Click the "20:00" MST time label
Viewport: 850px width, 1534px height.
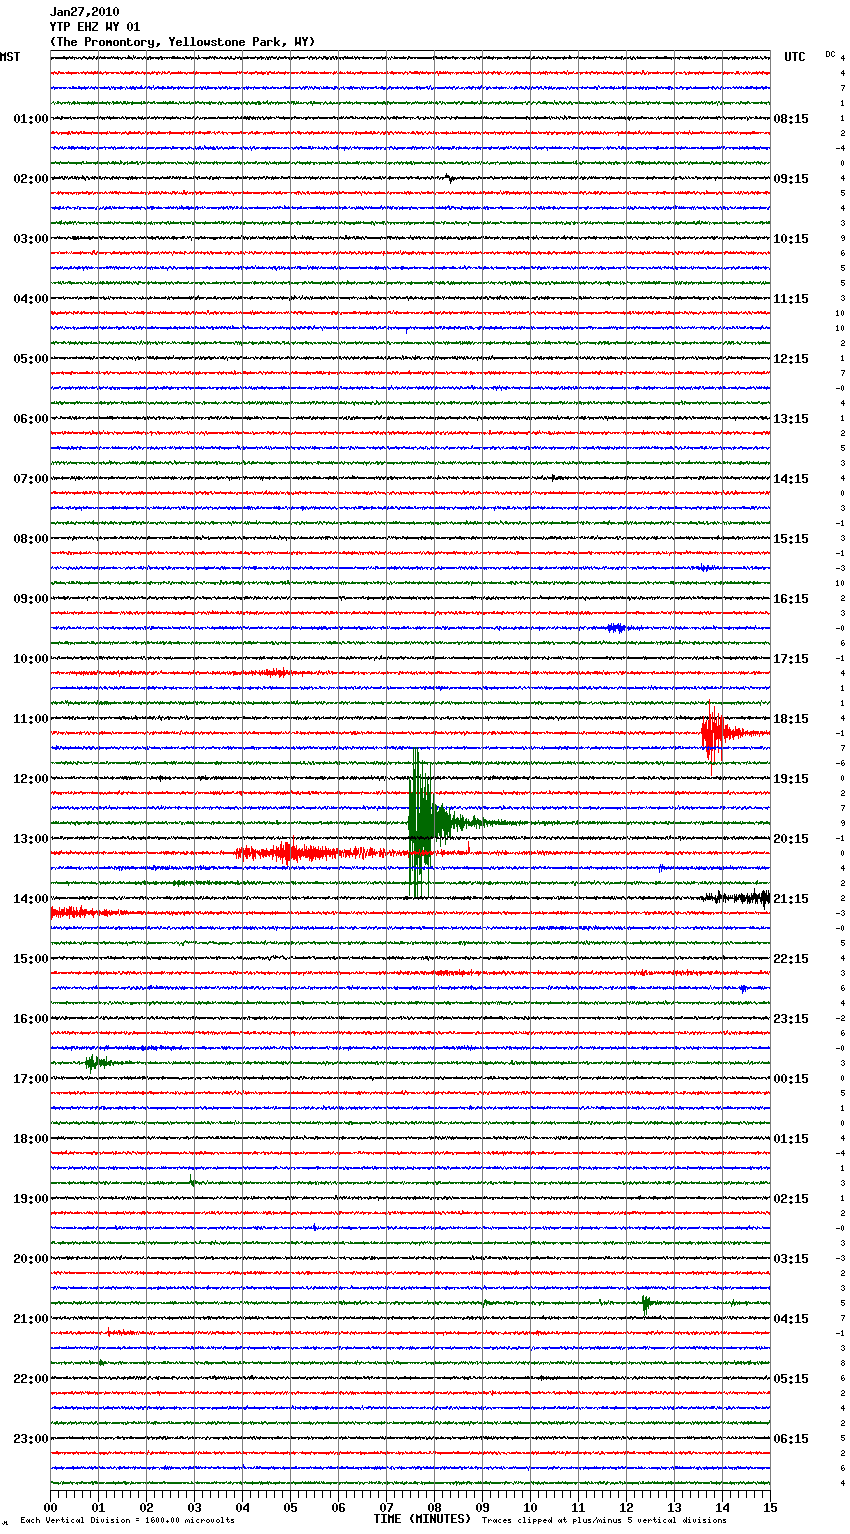[x=30, y=1259]
